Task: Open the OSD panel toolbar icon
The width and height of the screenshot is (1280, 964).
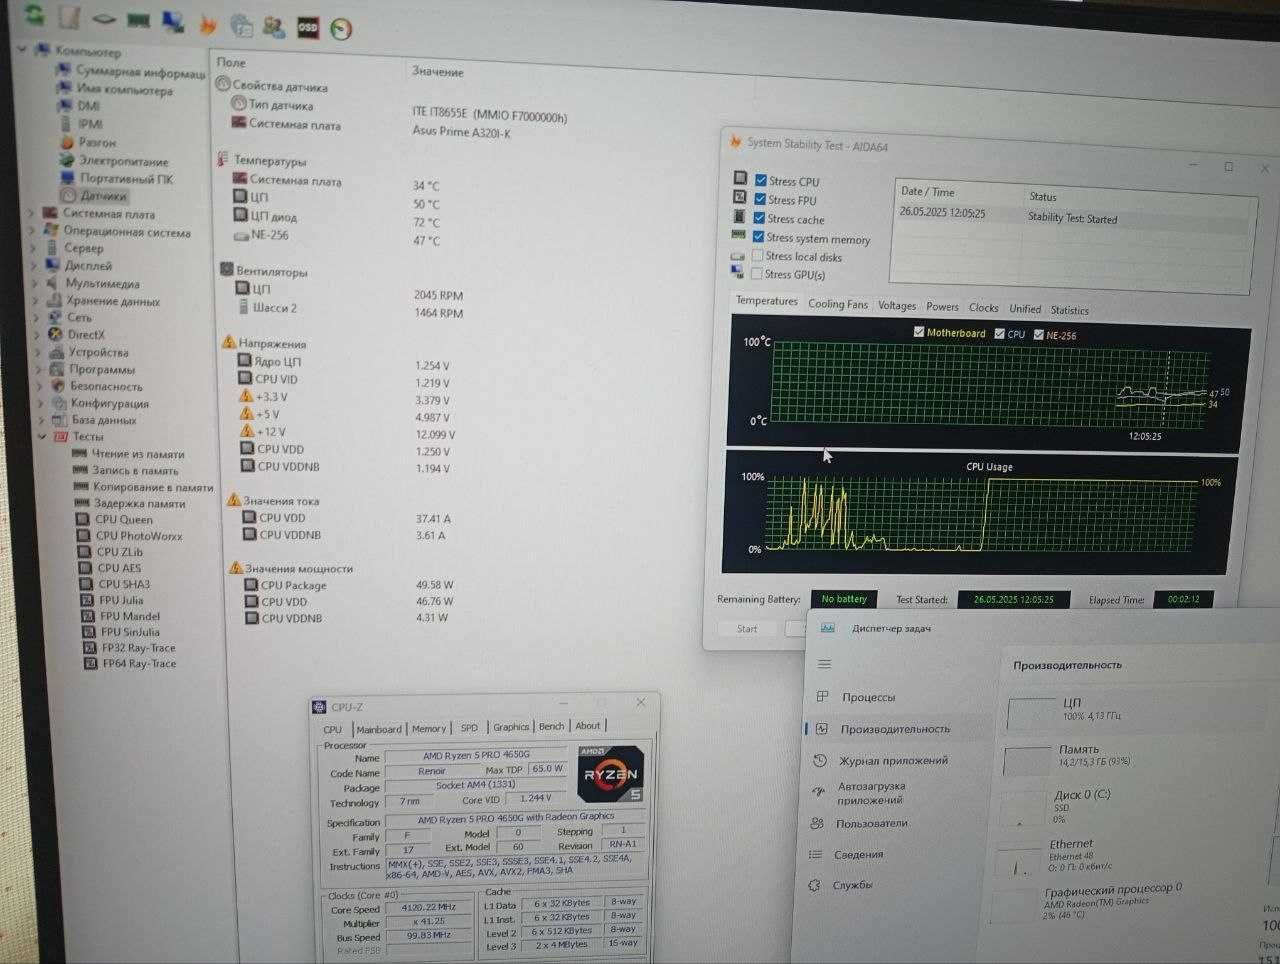Action: [307, 27]
